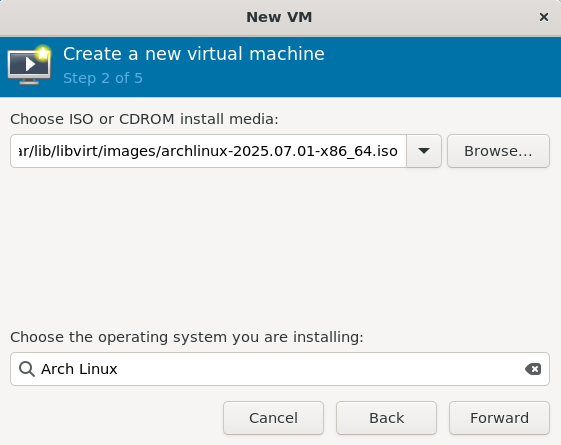Image resolution: width=561 pixels, height=445 pixels.
Task: Clear the Arch Linux operating system entry
Action: [533, 369]
